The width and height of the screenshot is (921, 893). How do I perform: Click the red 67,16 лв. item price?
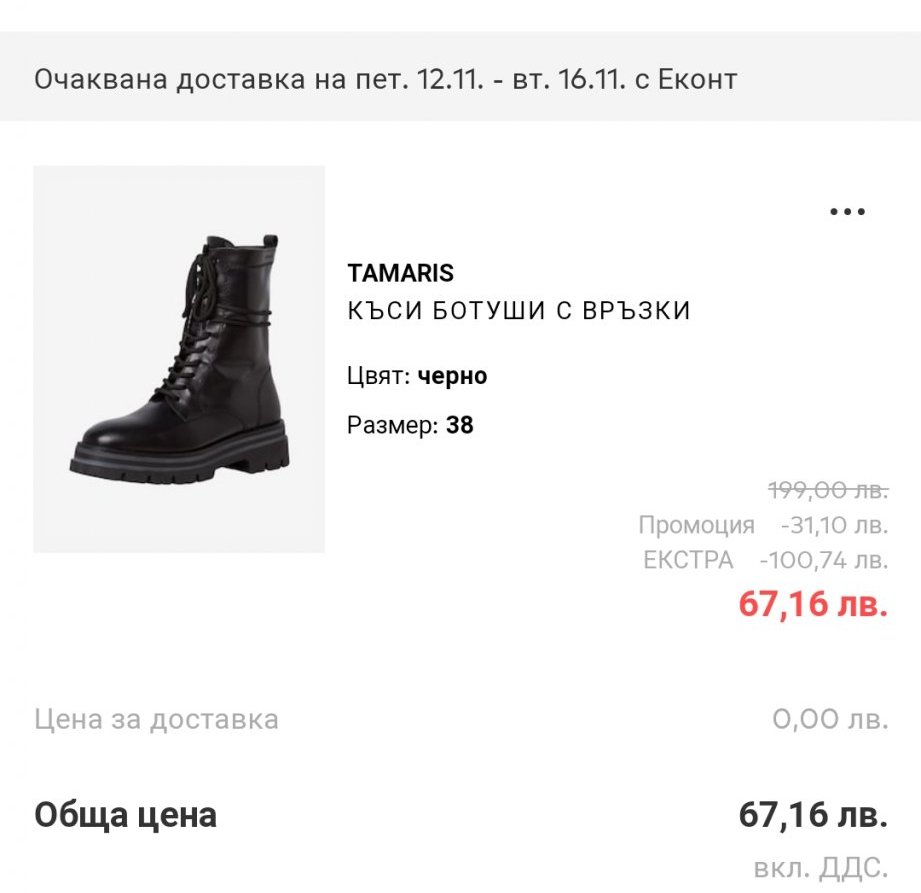click(x=812, y=604)
